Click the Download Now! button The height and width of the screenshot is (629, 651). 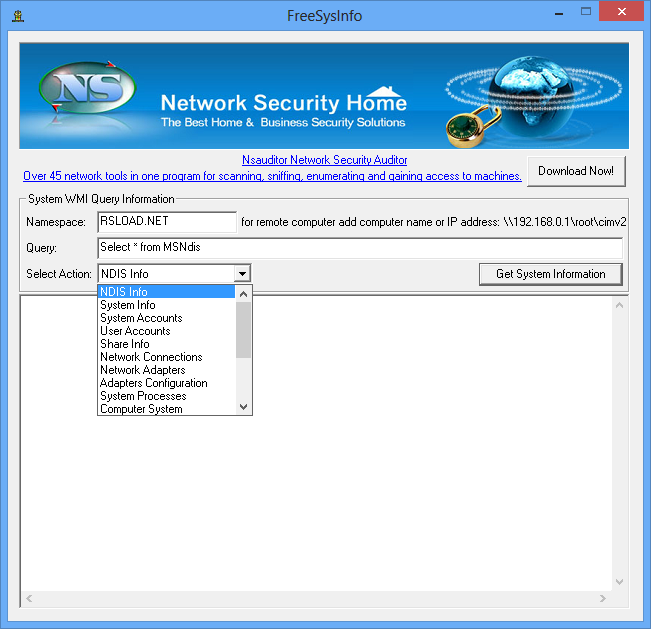tap(576, 171)
